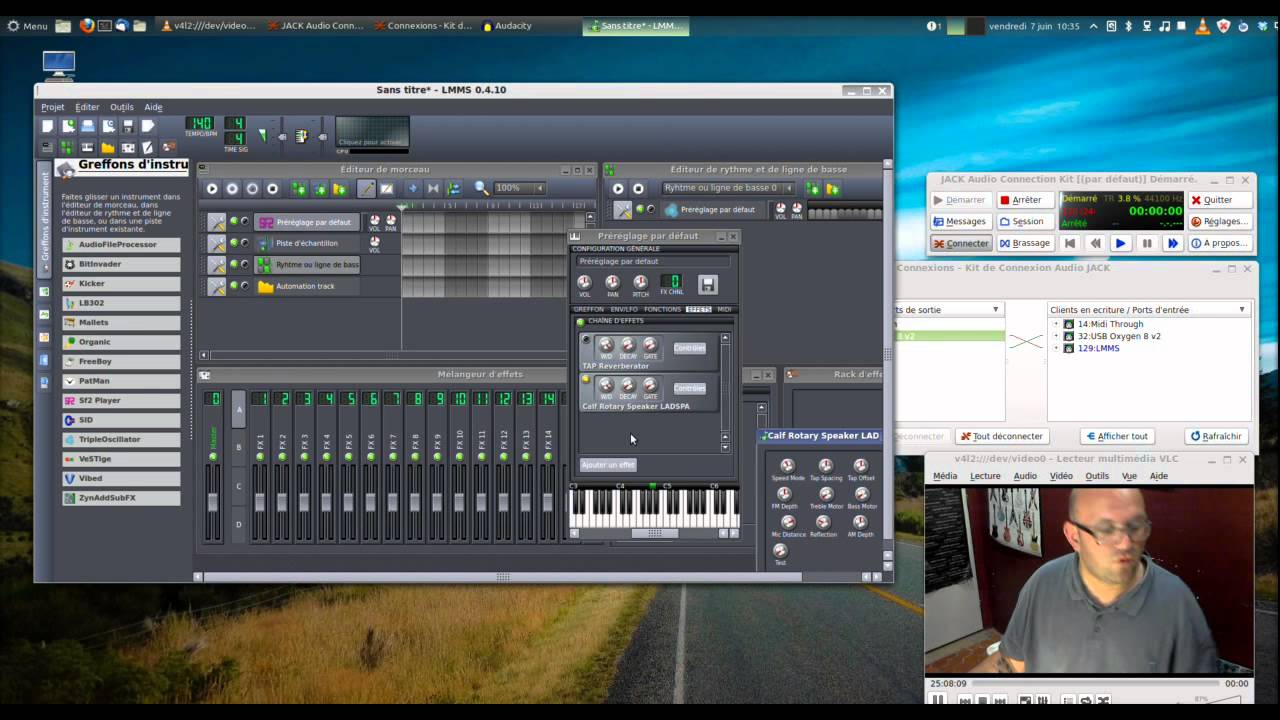Toggle mute LED on FX1 mixer channel
This screenshot has height=720, width=1280.
260,456
